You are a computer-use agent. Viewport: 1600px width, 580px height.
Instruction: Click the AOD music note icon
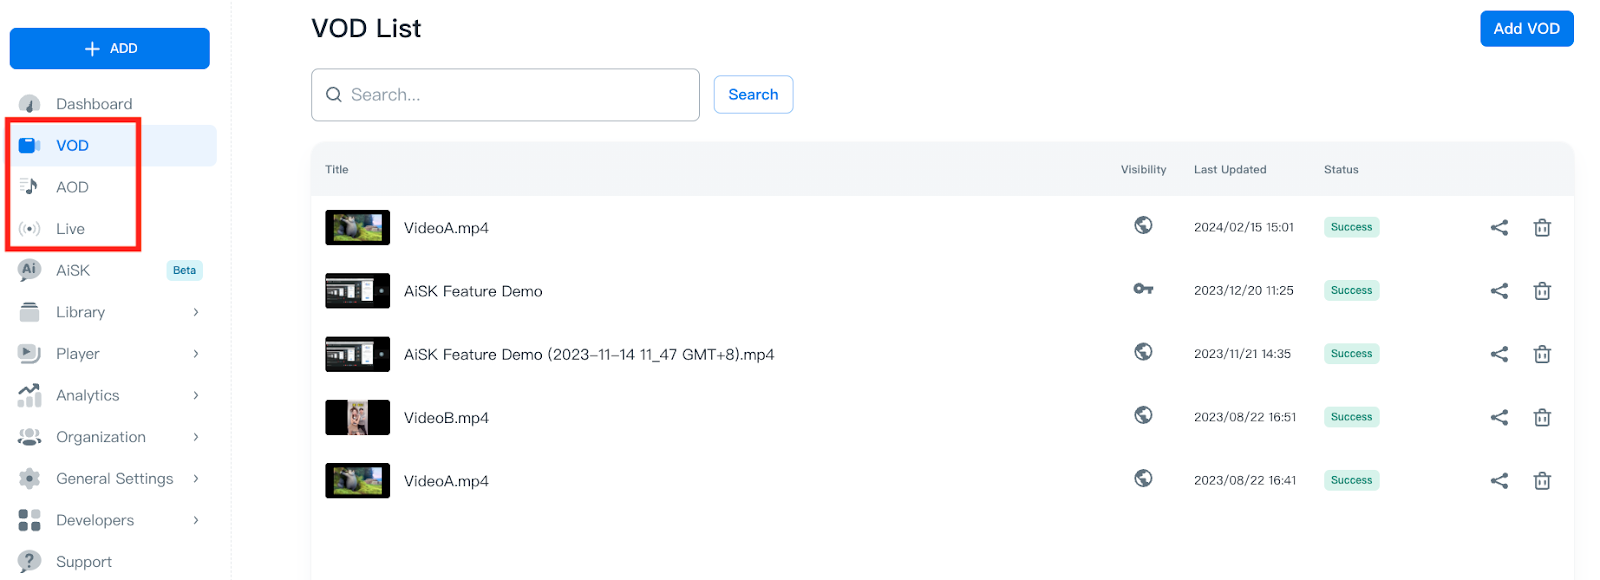pos(29,187)
